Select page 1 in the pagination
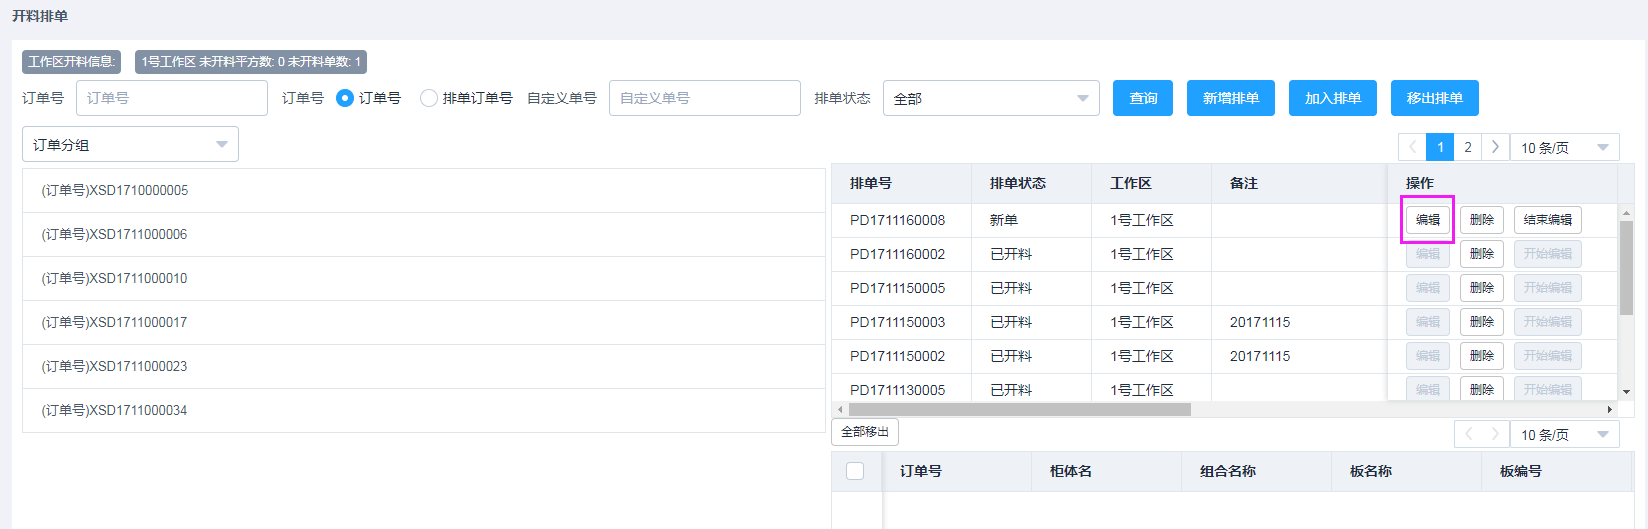 coord(1440,147)
